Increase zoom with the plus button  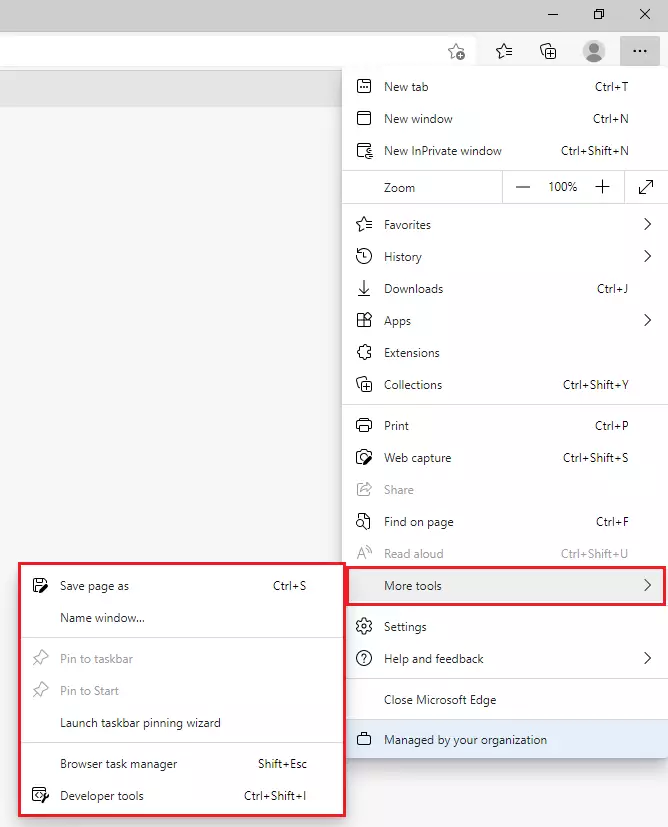point(602,187)
